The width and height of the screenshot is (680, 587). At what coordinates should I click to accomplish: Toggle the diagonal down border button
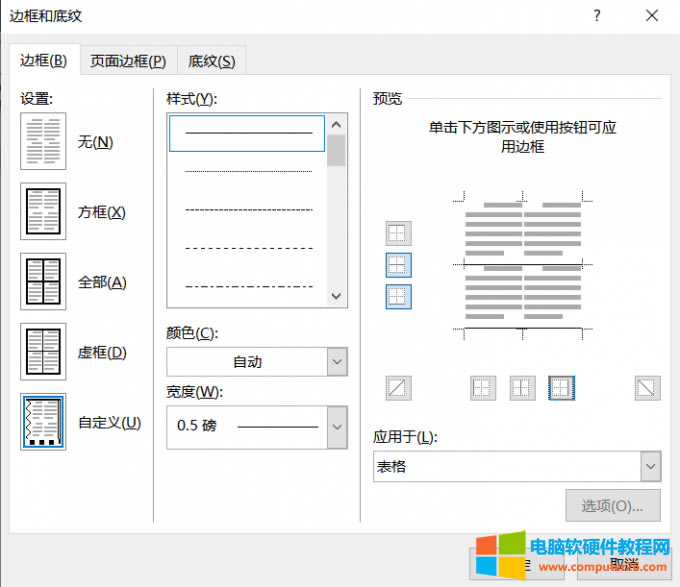[647, 388]
